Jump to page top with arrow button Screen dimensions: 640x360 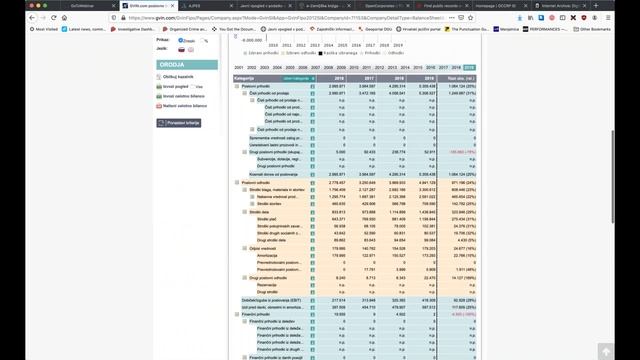click(606, 351)
